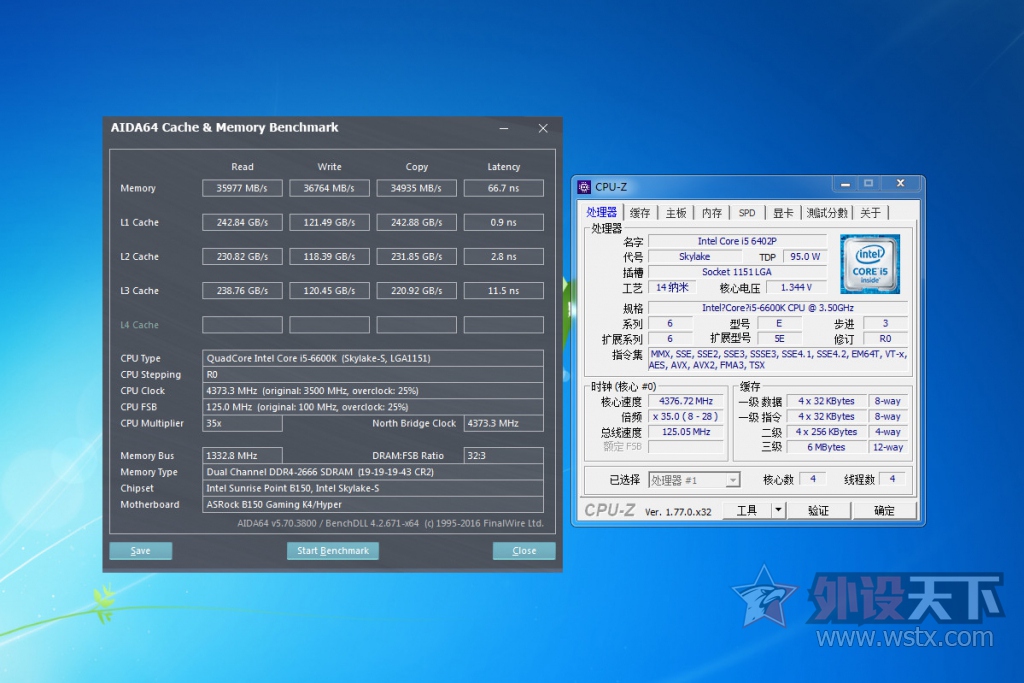Click the Memory Type field Dual Channel DDR4-2666
This screenshot has height=683, width=1024.
[373, 471]
